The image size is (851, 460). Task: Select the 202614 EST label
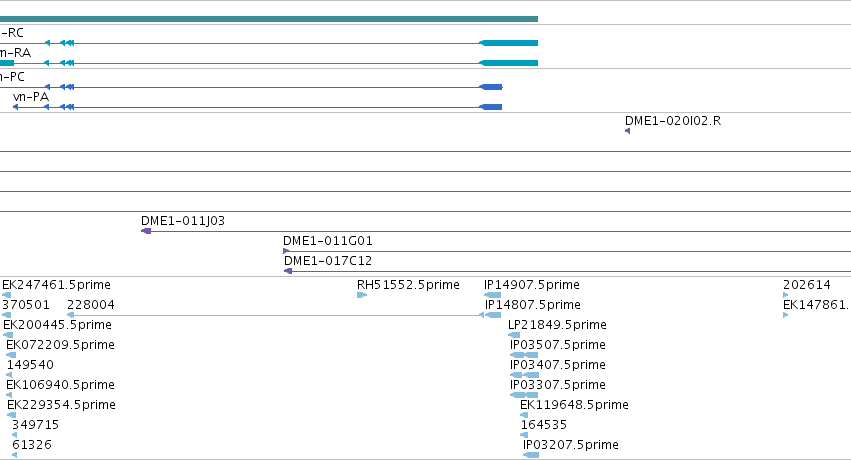[806, 285]
